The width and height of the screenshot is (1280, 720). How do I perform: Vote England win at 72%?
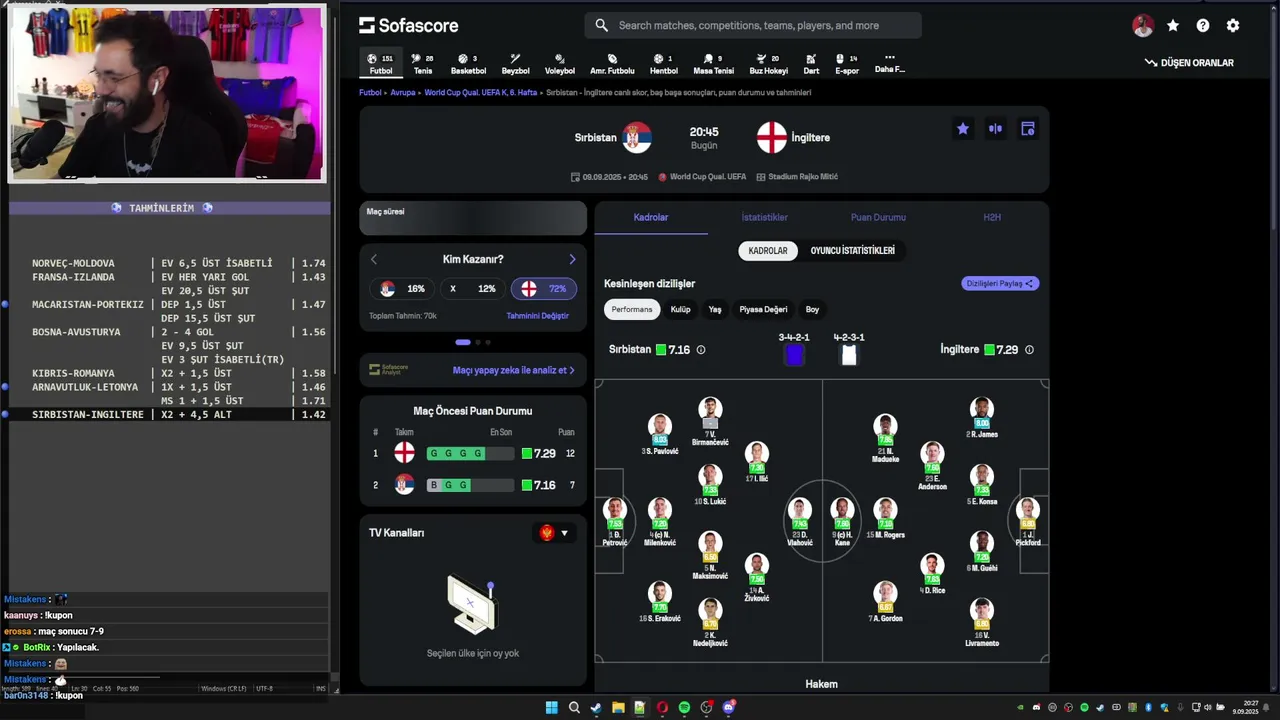pyautogui.click(x=544, y=289)
